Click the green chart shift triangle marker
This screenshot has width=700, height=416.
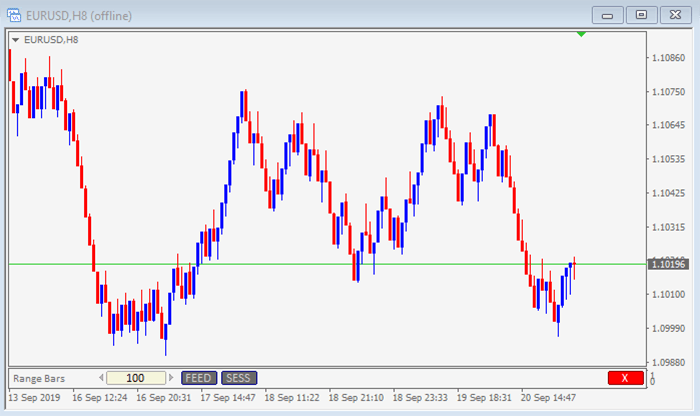pyautogui.click(x=582, y=35)
